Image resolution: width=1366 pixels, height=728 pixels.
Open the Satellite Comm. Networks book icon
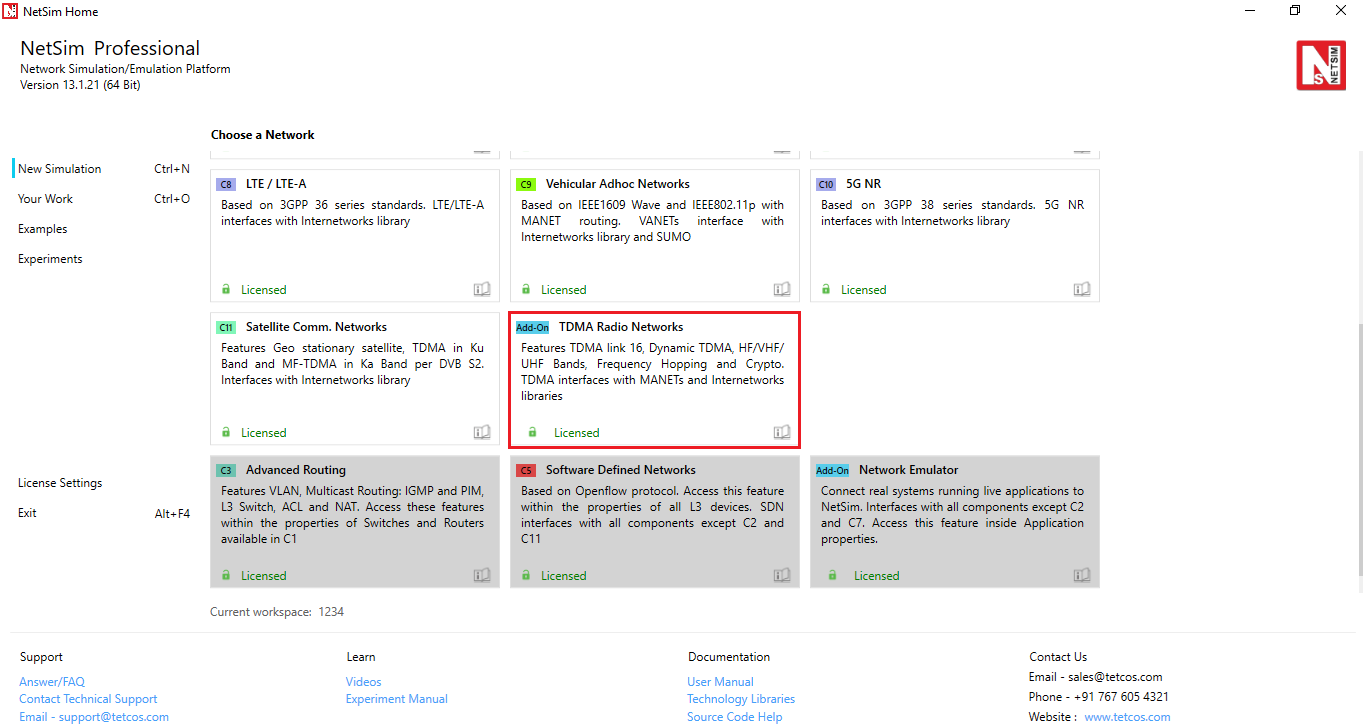click(481, 432)
